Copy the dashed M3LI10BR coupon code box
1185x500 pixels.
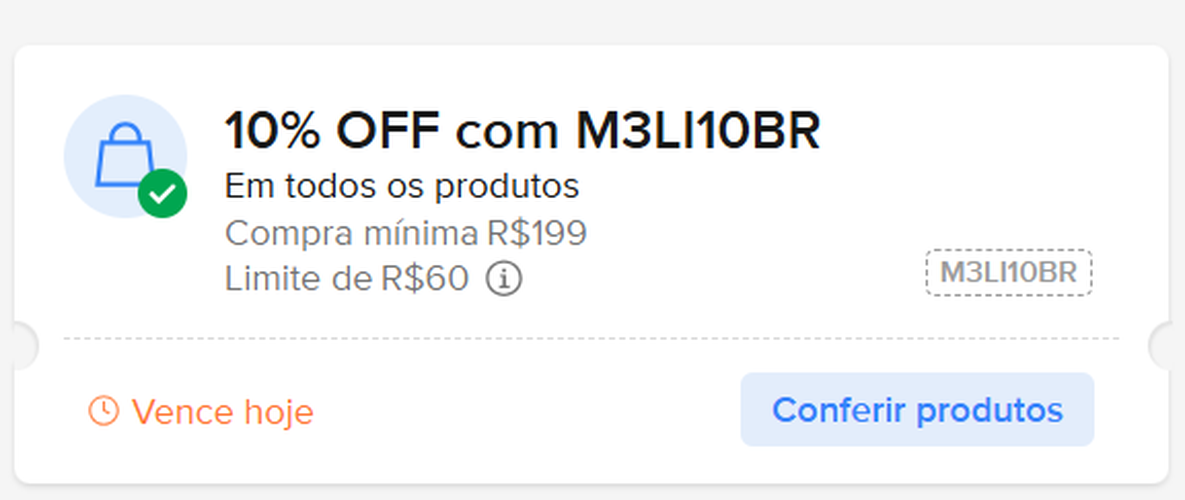pyautogui.click(x=1008, y=273)
